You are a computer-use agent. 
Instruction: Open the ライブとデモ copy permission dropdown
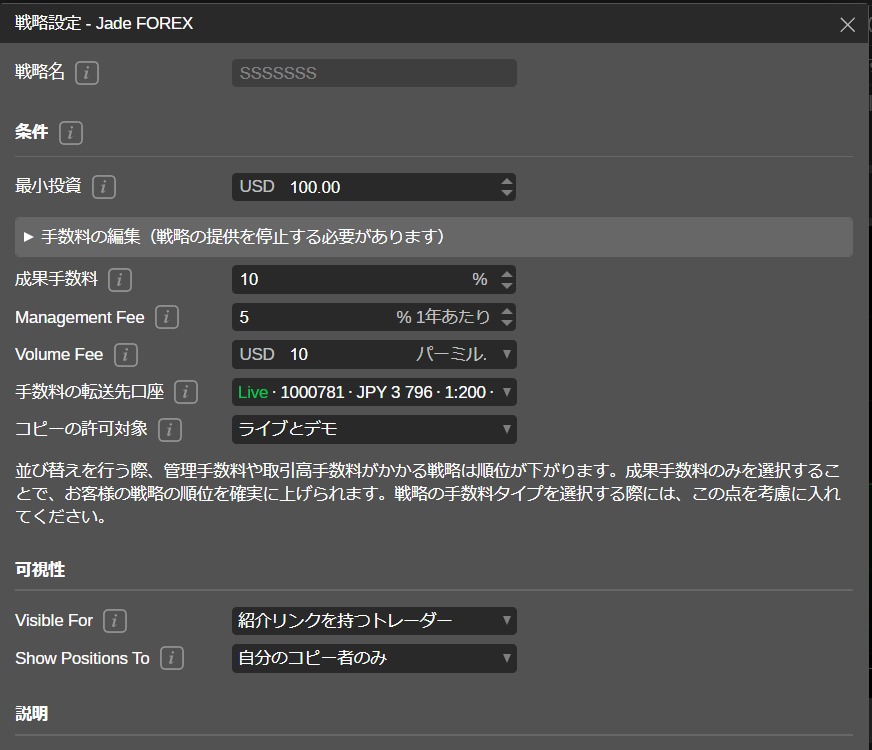(x=374, y=430)
